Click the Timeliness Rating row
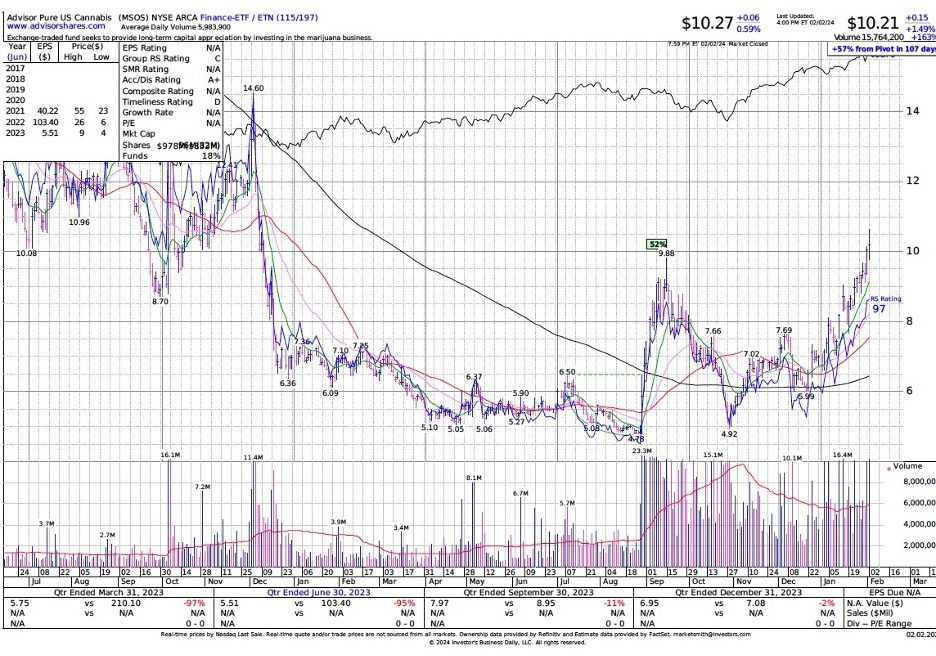The width and height of the screenshot is (936, 656). pos(171,102)
